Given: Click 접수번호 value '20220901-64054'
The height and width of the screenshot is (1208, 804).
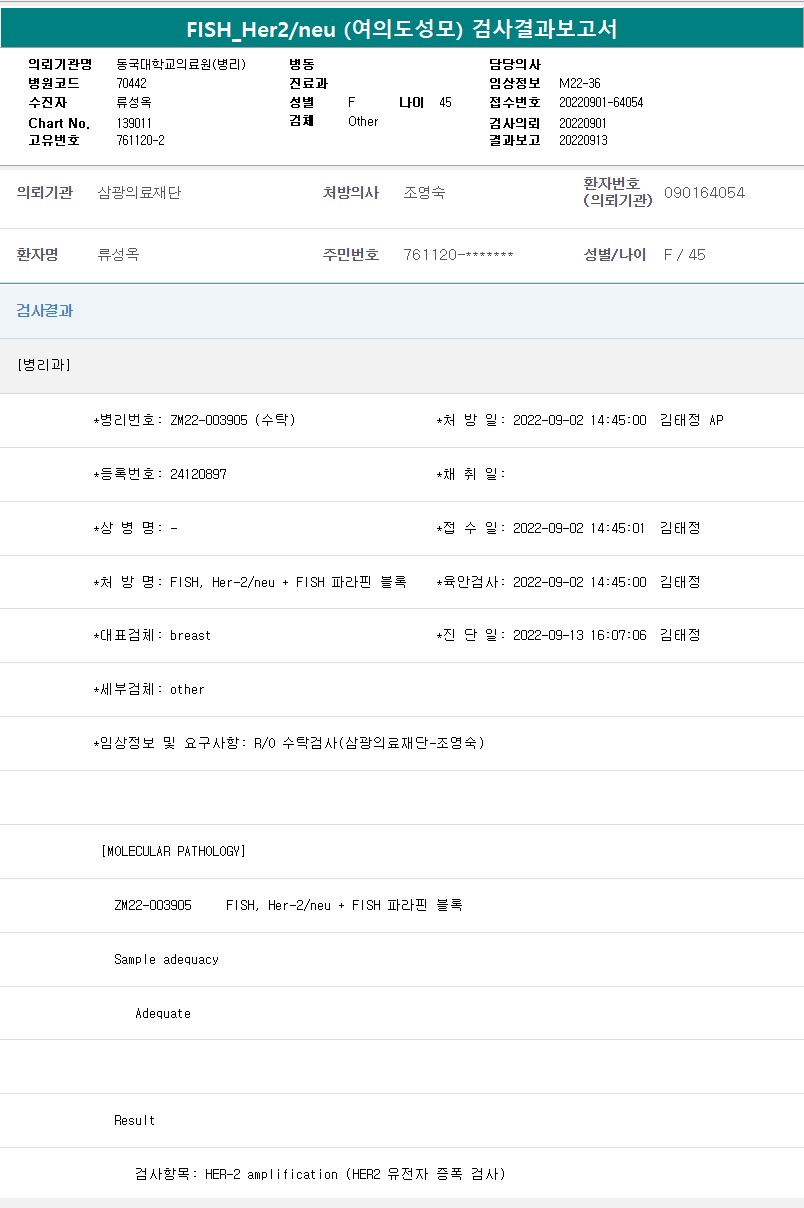Looking at the screenshot, I should (x=601, y=102).
